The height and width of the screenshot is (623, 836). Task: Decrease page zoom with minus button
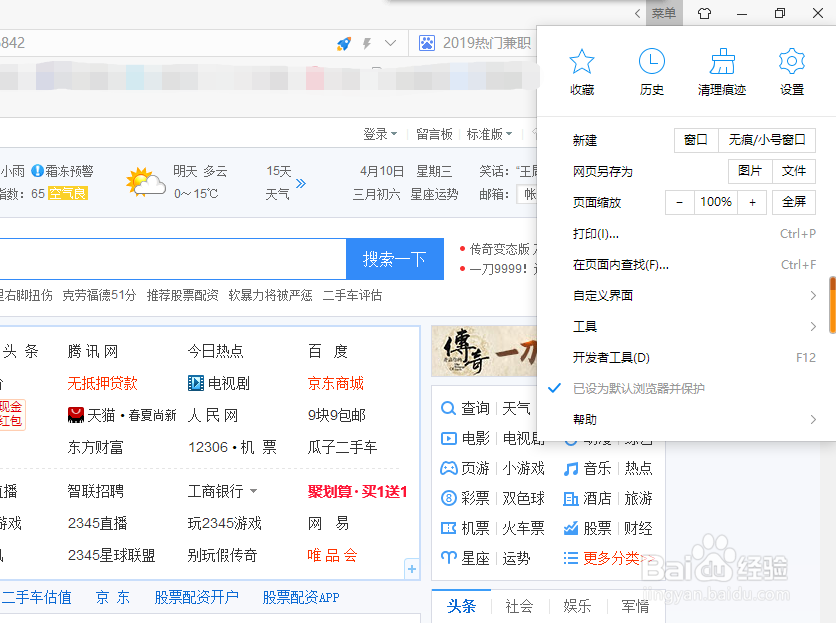point(679,202)
